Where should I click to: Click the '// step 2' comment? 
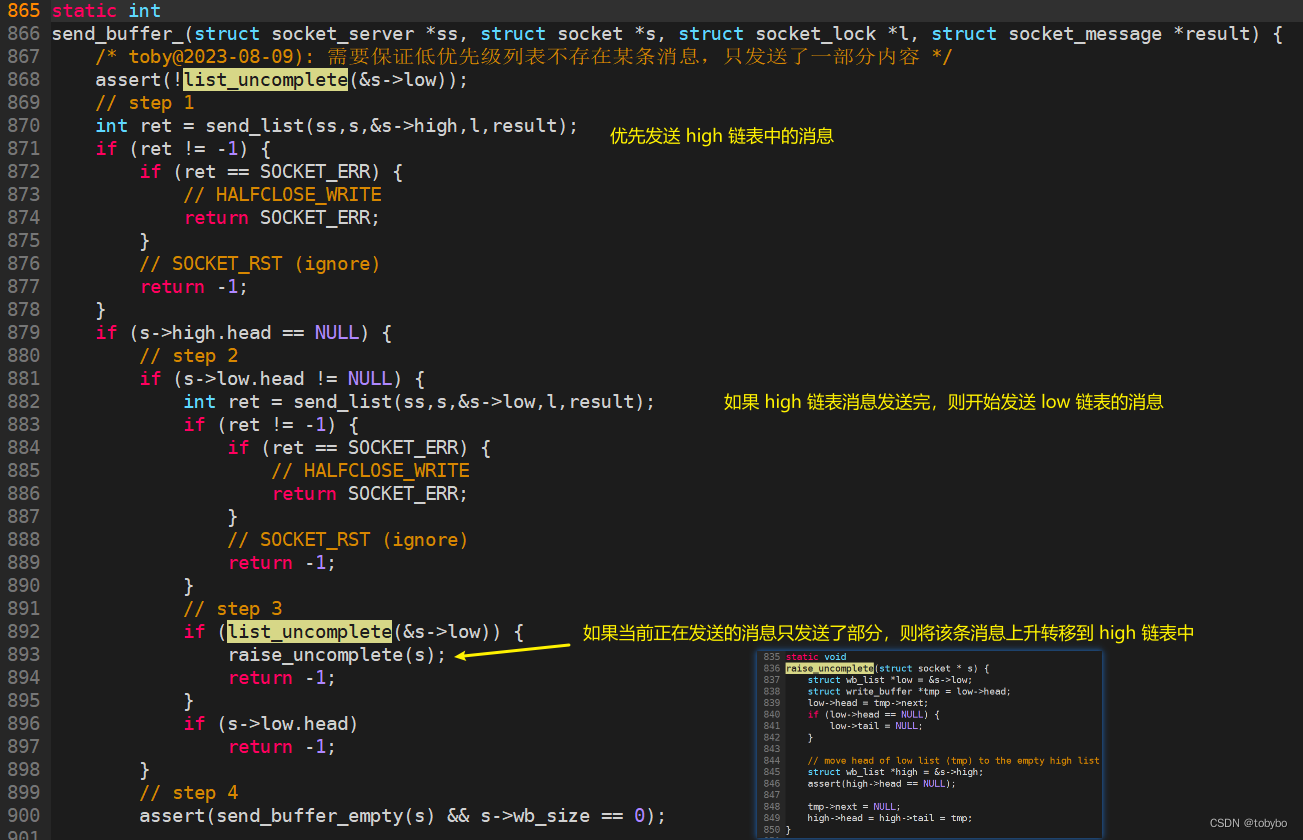tap(189, 356)
